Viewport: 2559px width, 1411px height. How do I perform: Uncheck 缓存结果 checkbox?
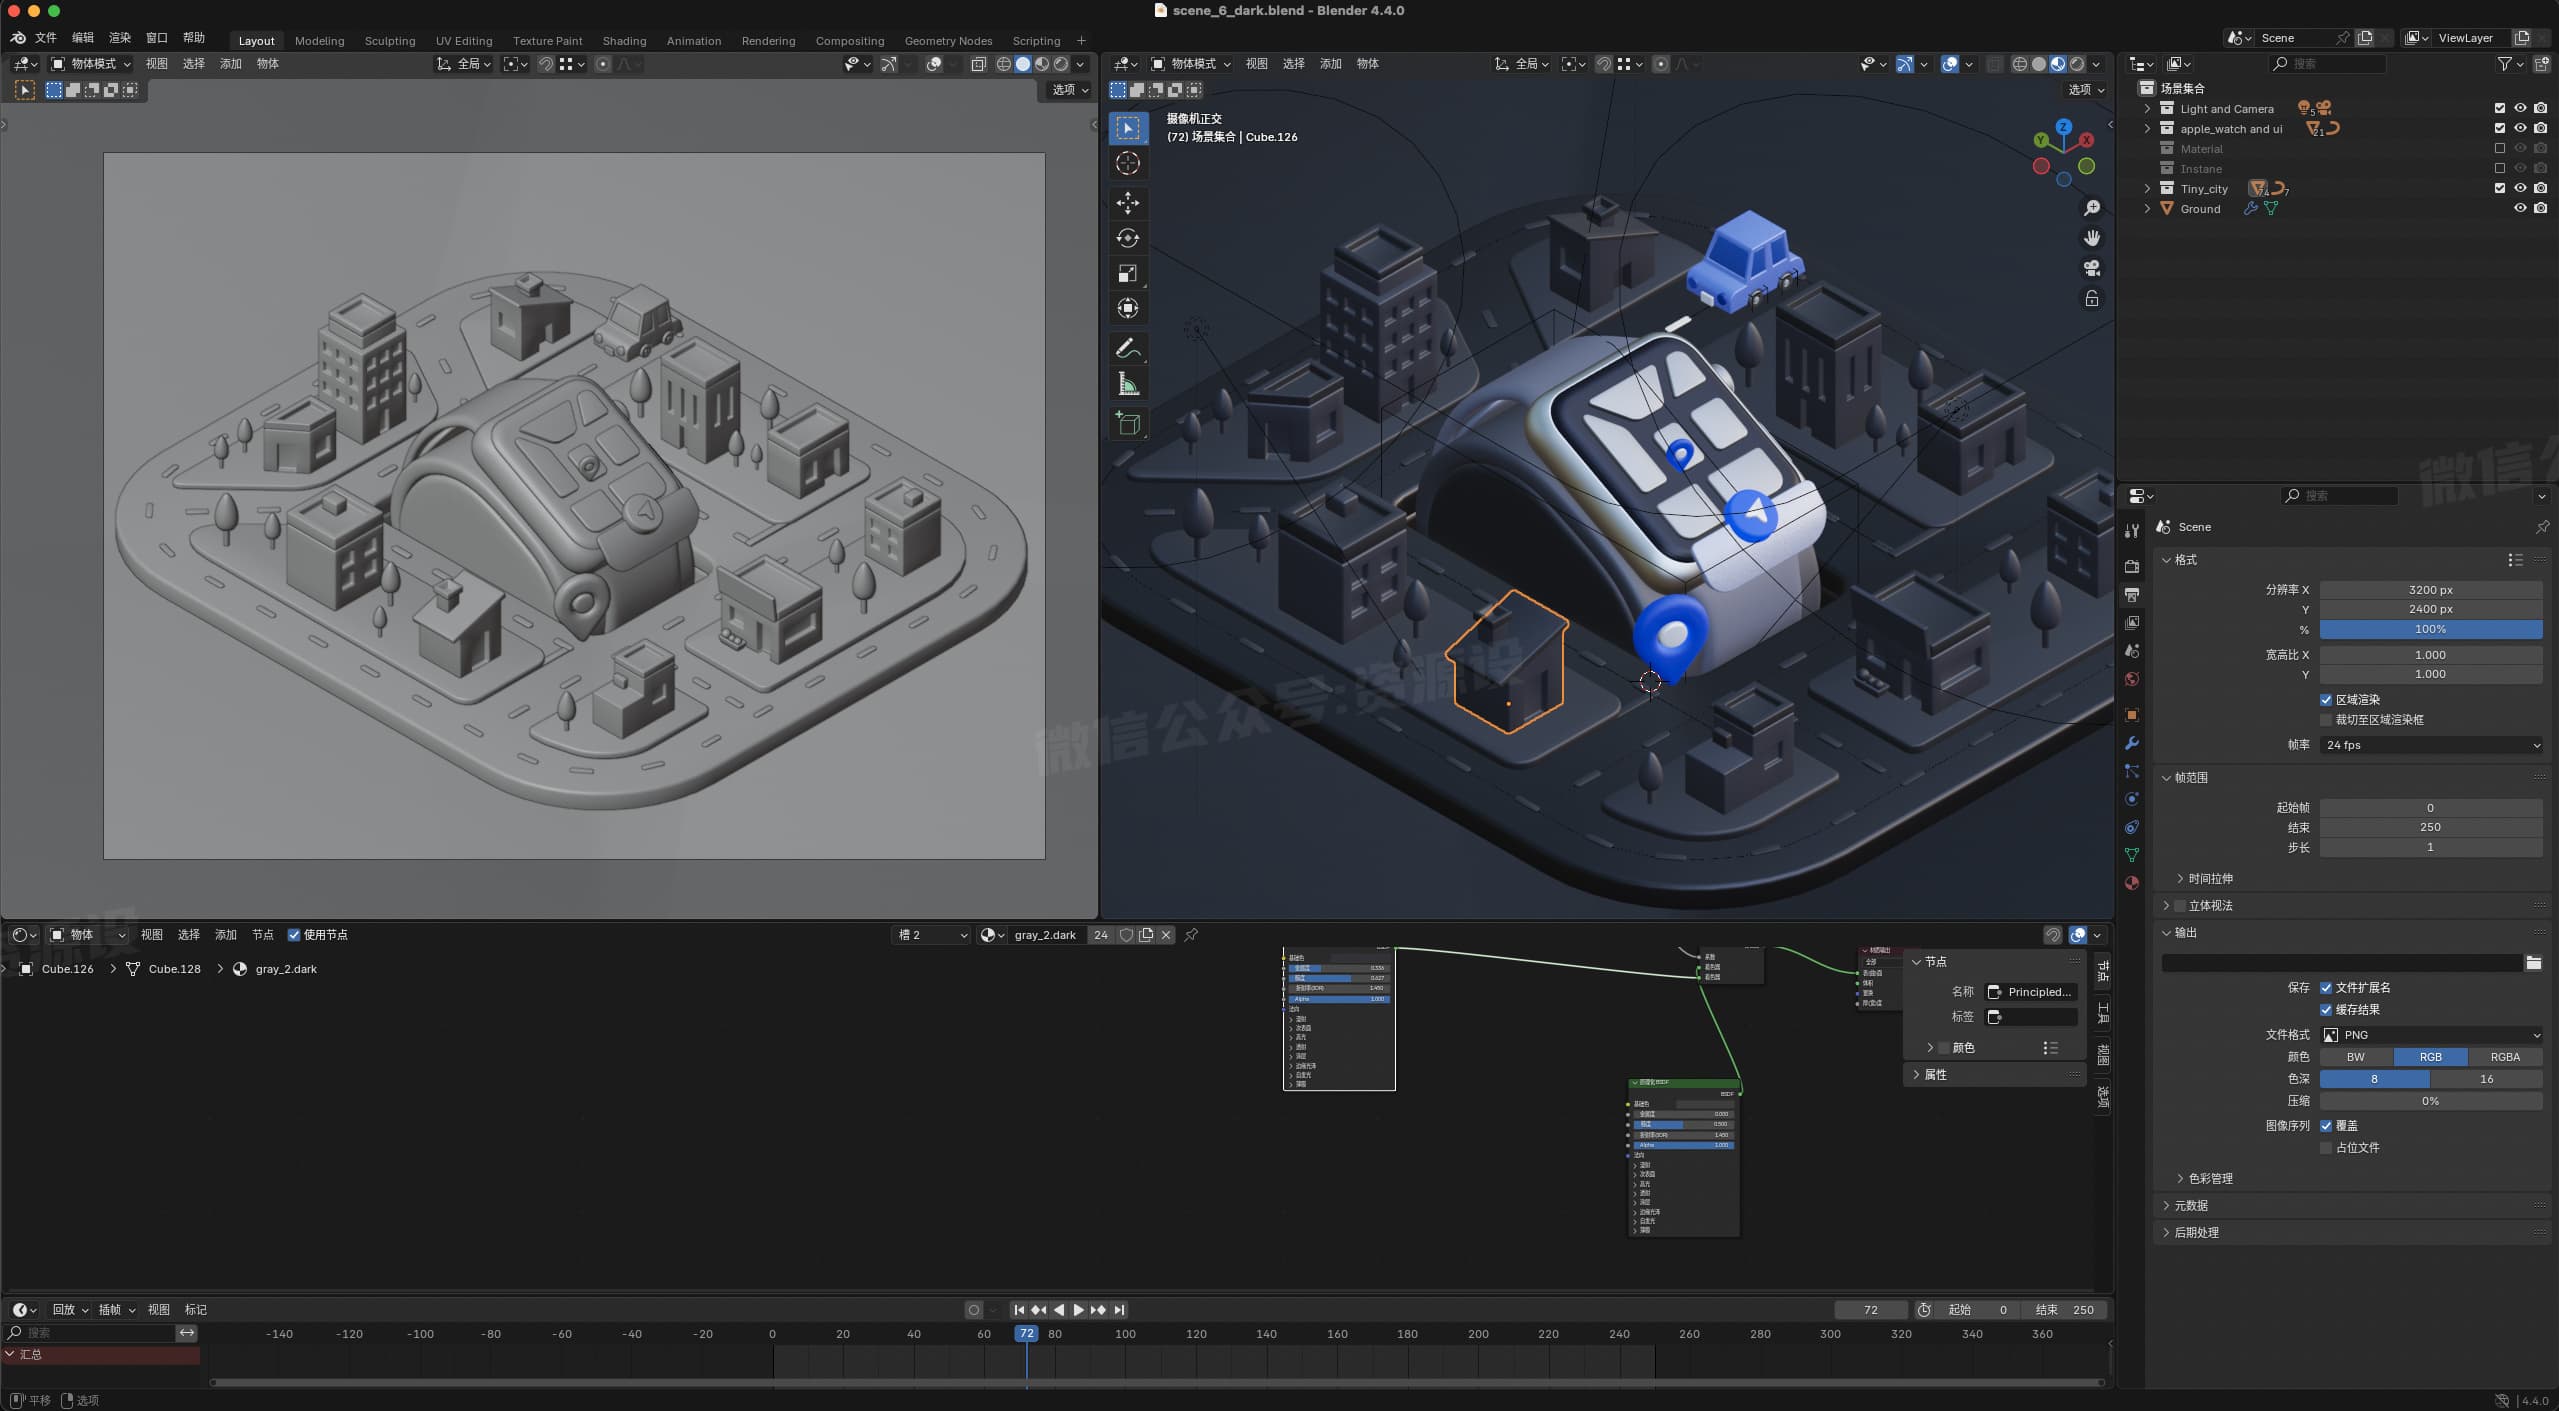[2326, 1010]
